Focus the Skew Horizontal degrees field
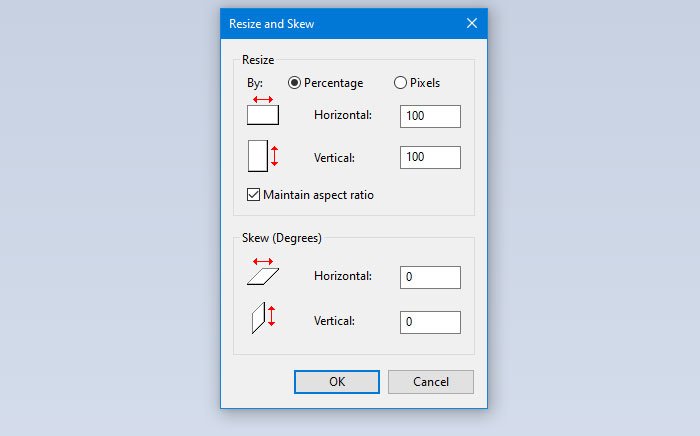This screenshot has width=700, height=436. pyautogui.click(x=430, y=277)
